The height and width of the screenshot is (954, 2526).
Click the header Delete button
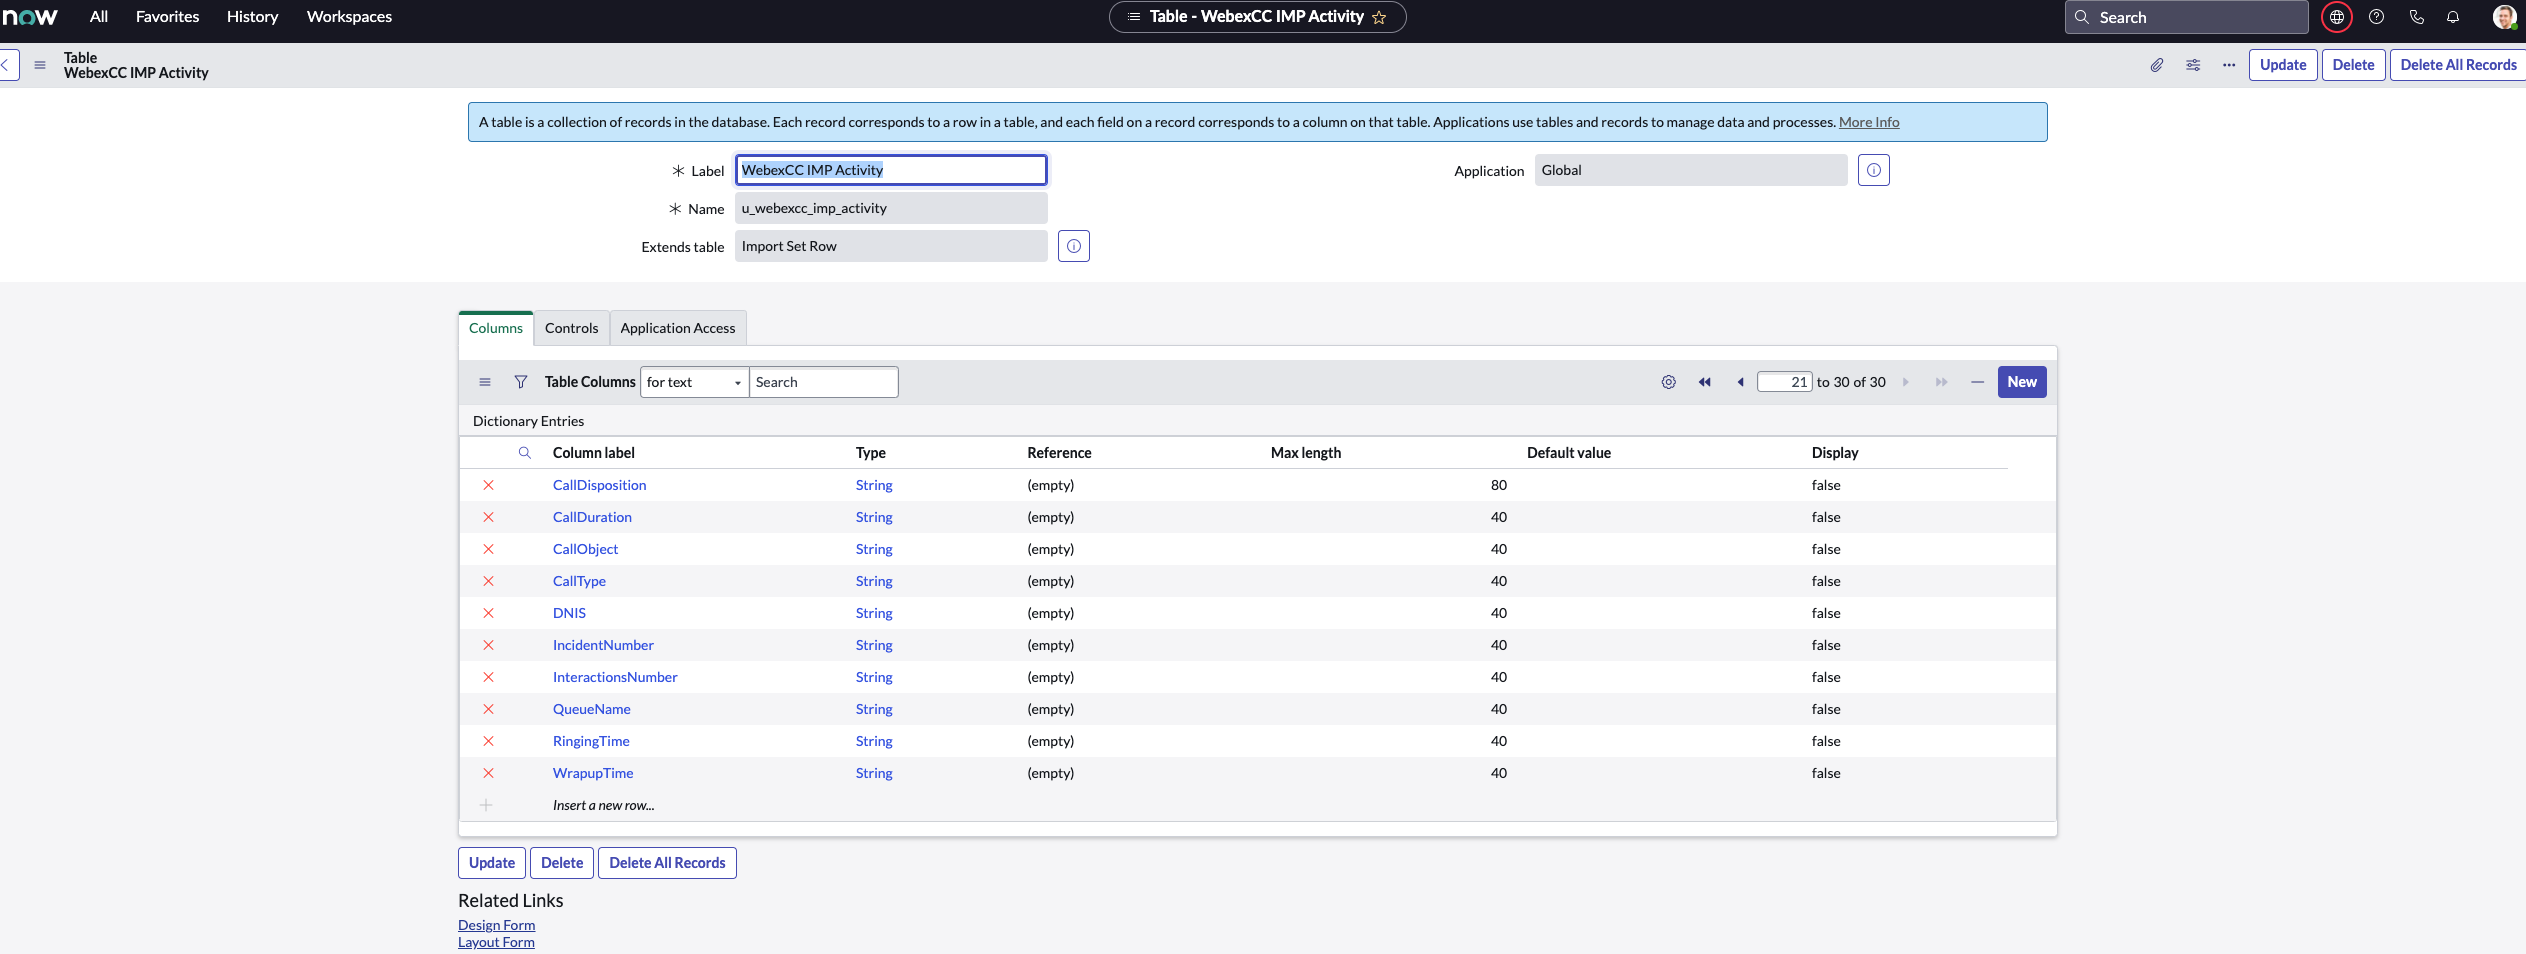(2353, 65)
